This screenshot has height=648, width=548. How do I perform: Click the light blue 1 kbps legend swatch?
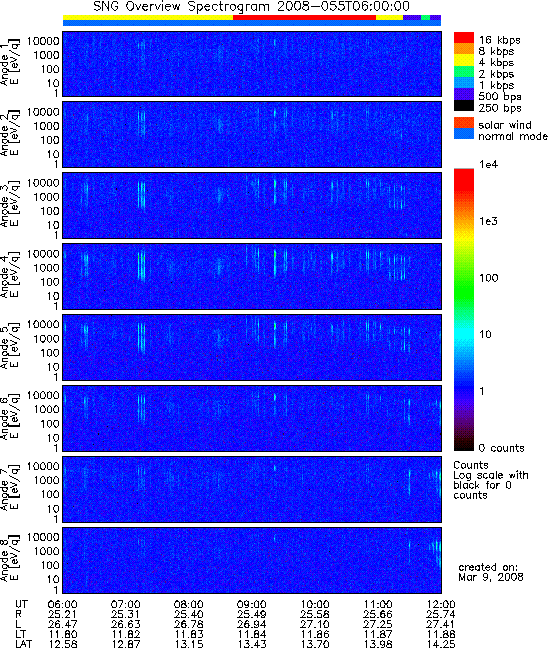(x=464, y=83)
